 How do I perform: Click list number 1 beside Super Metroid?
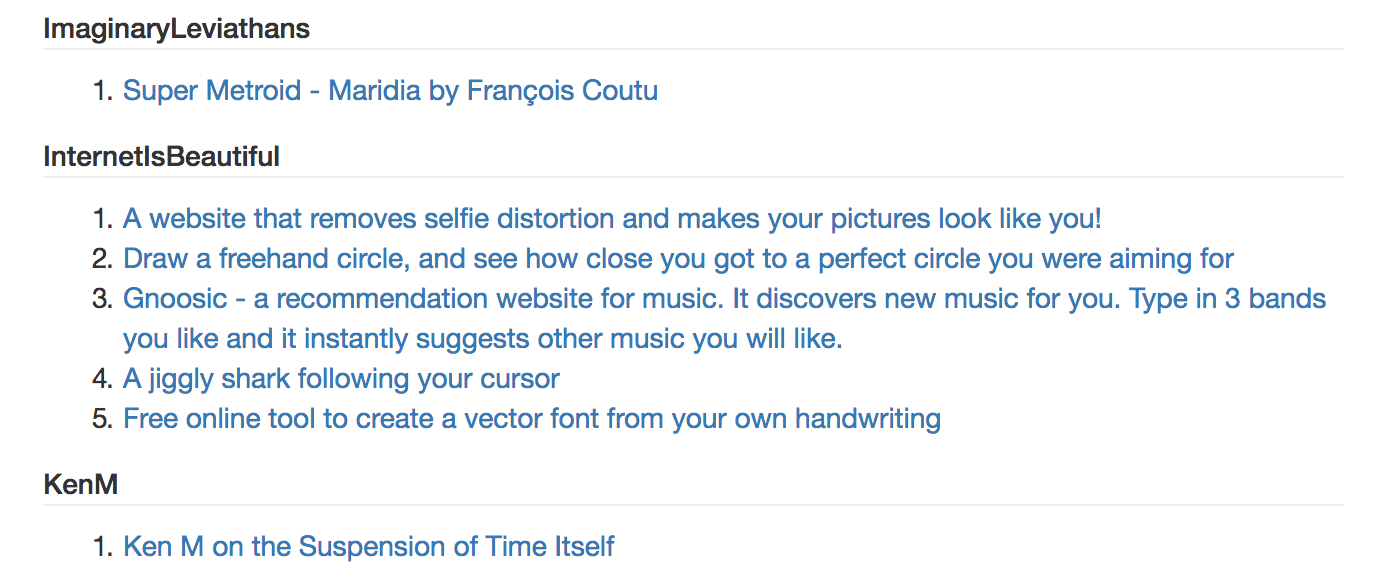click(103, 91)
